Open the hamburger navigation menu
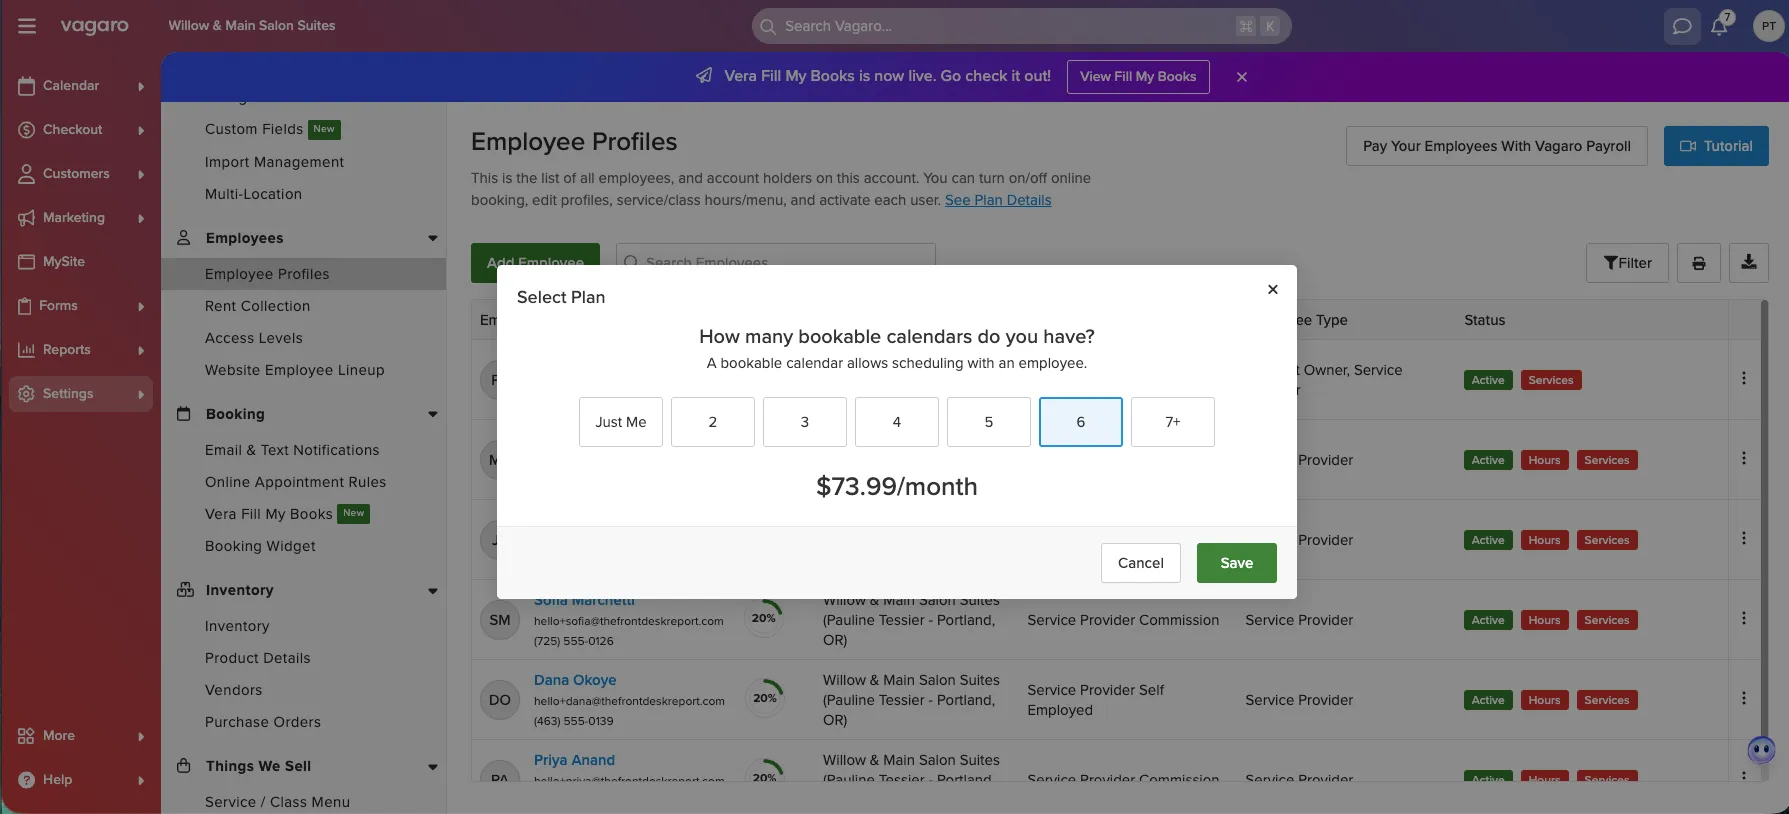The image size is (1789, 814). pos(27,26)
